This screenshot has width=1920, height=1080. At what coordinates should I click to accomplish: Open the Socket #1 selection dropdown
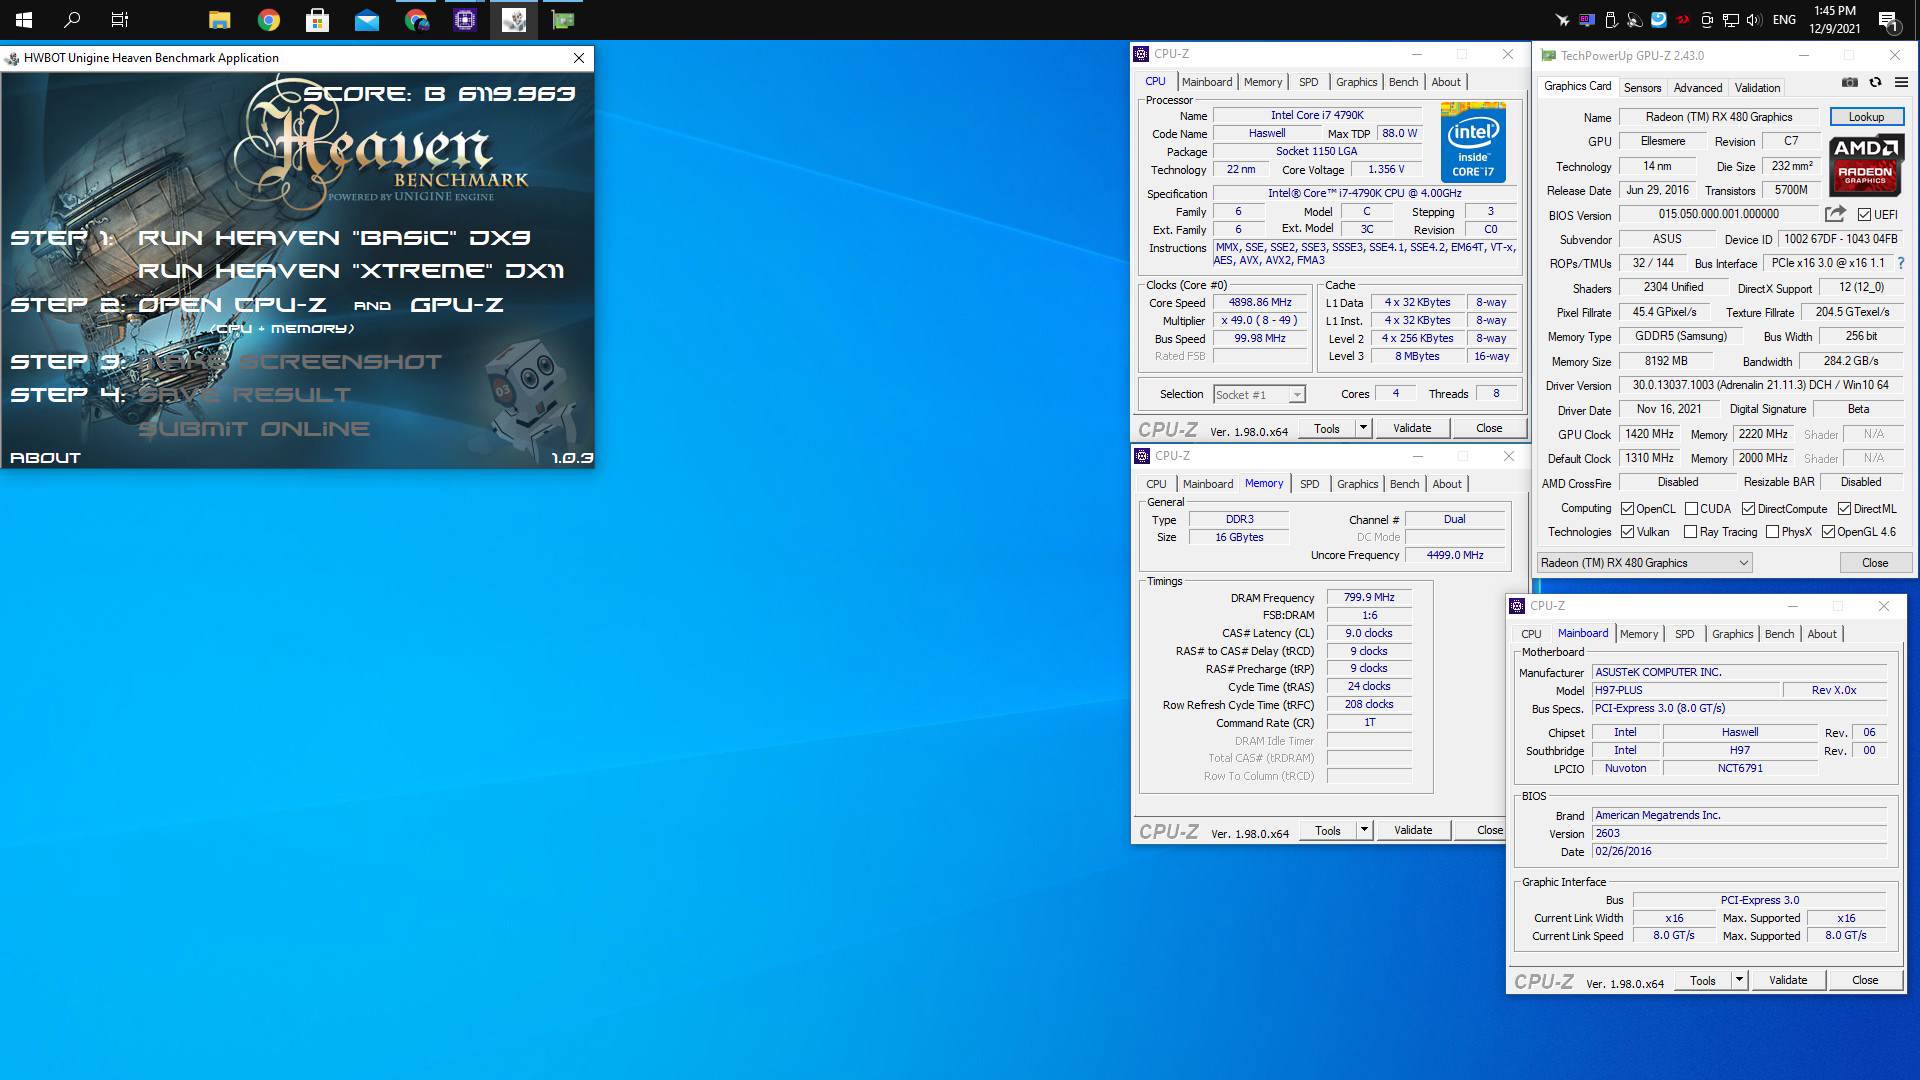[x=1260, y=394]
